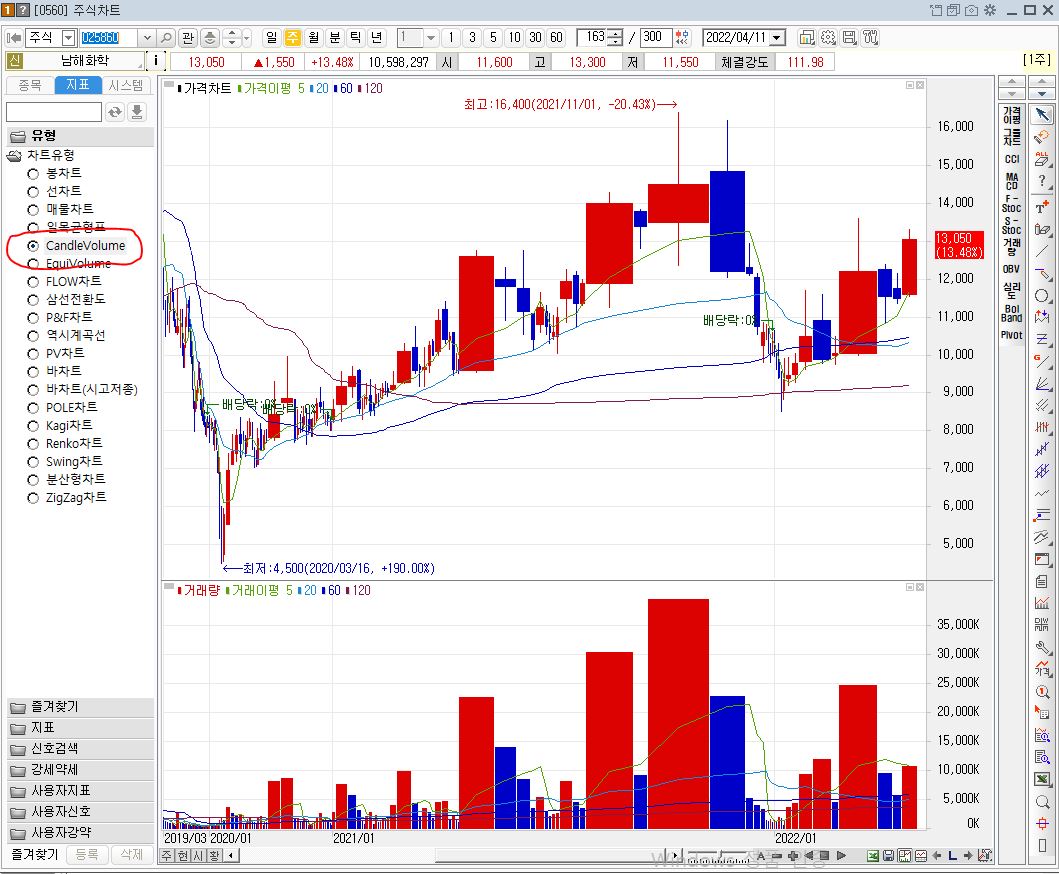Expand the 신호검색 folder

click(x=80, y=748)
